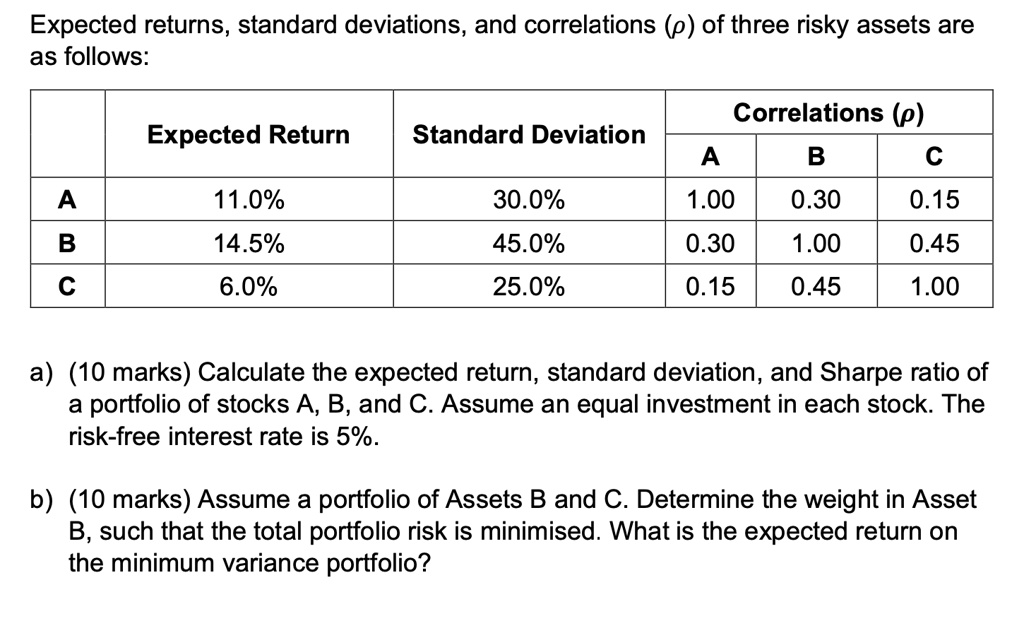This screenshot has height=633, width=1024.
Task: Select the 45.0% standard deviation cell
Action: point(529,243)
